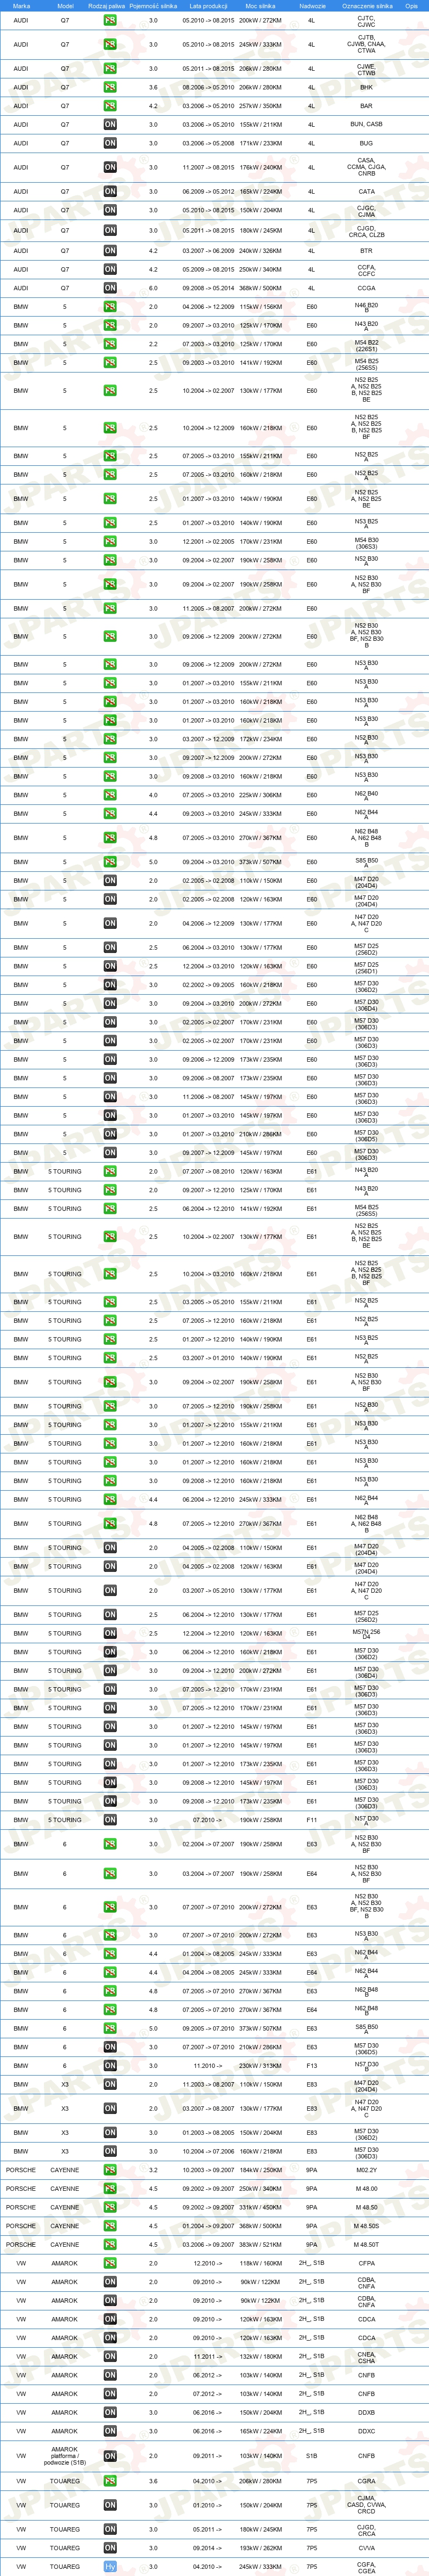Select the diesel icon for the Audi CCFA, CCFC row
Viewport: 429px width, 2576px height.
[110, 269]
